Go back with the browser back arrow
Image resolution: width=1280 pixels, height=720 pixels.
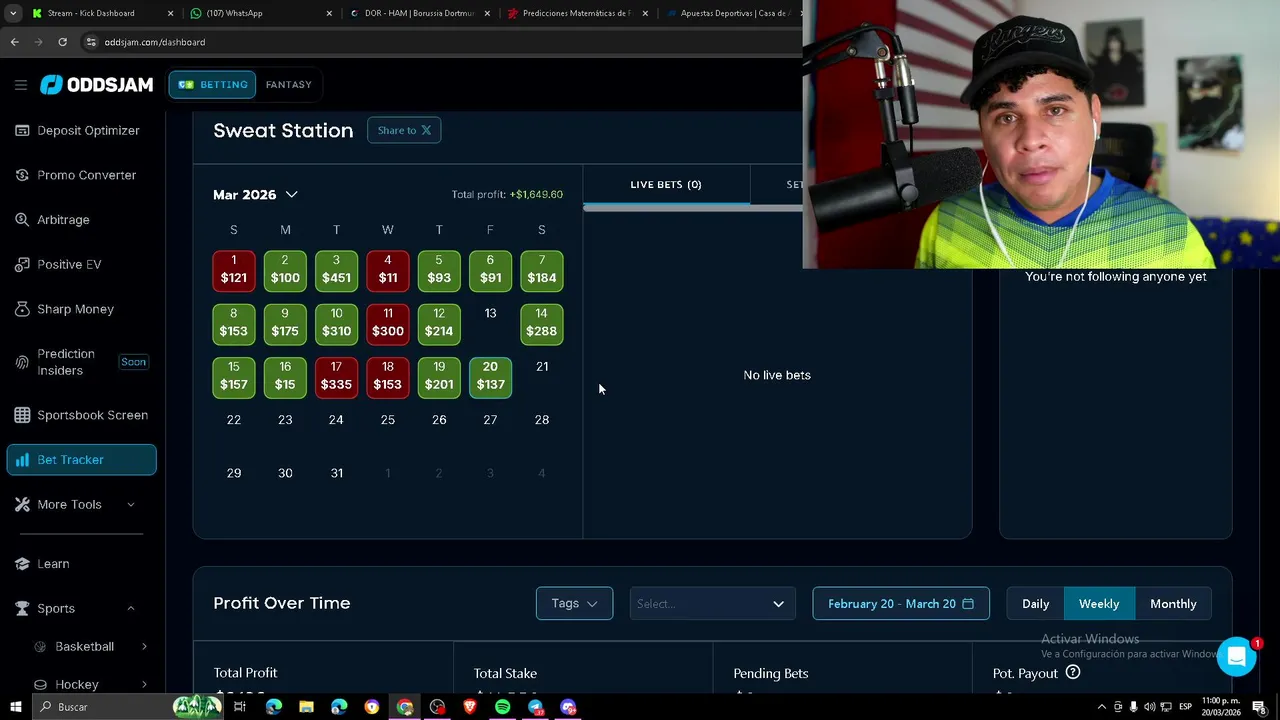click(x=14, y=42)
